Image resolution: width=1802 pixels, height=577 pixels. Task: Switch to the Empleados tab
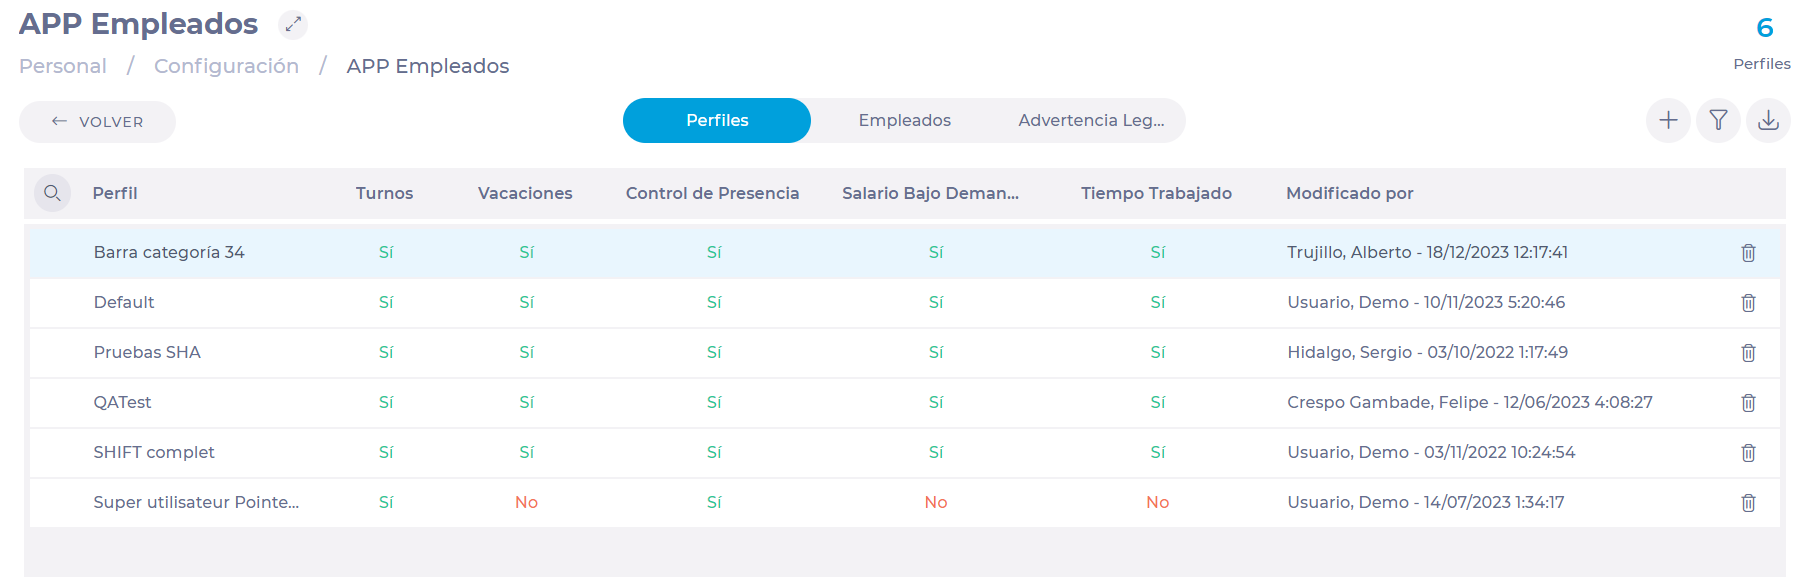pyautogui.click(x=904, y=120)
